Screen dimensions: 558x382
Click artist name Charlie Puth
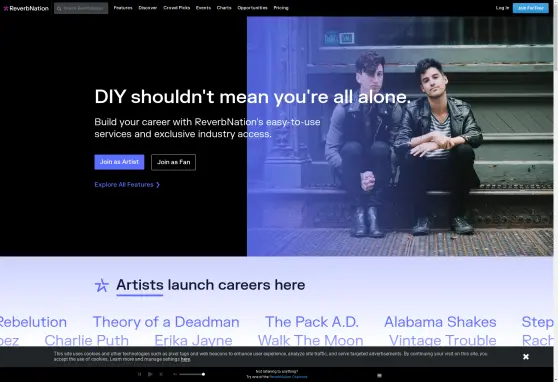coord(86,340)
